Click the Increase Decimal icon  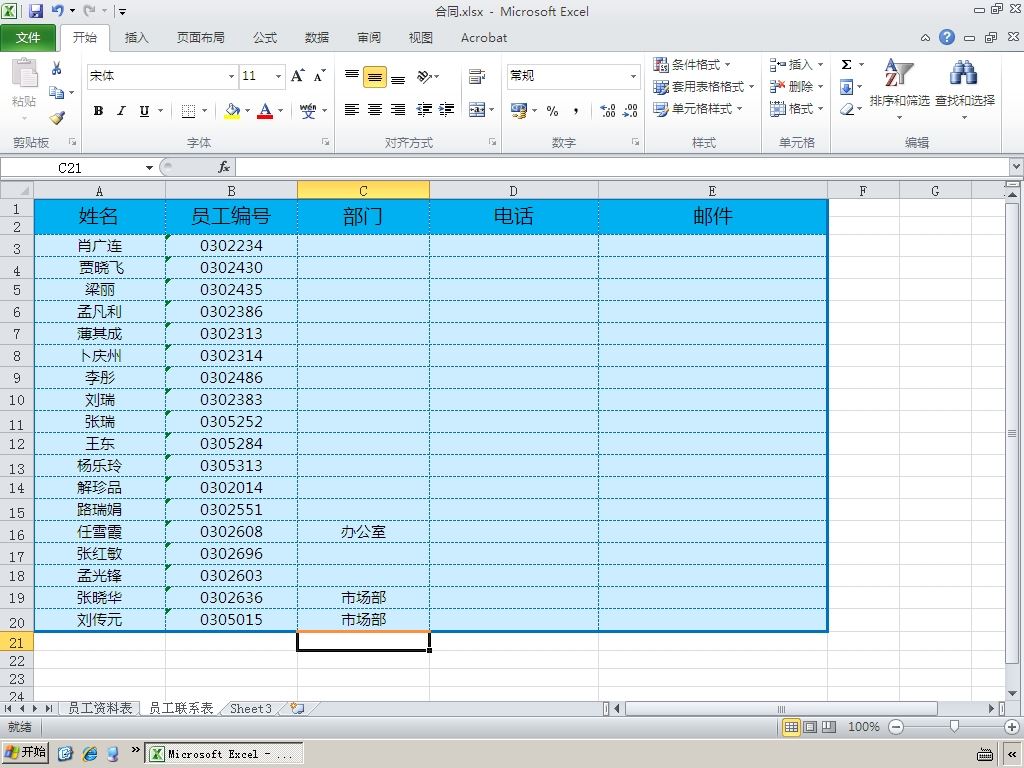607,110
